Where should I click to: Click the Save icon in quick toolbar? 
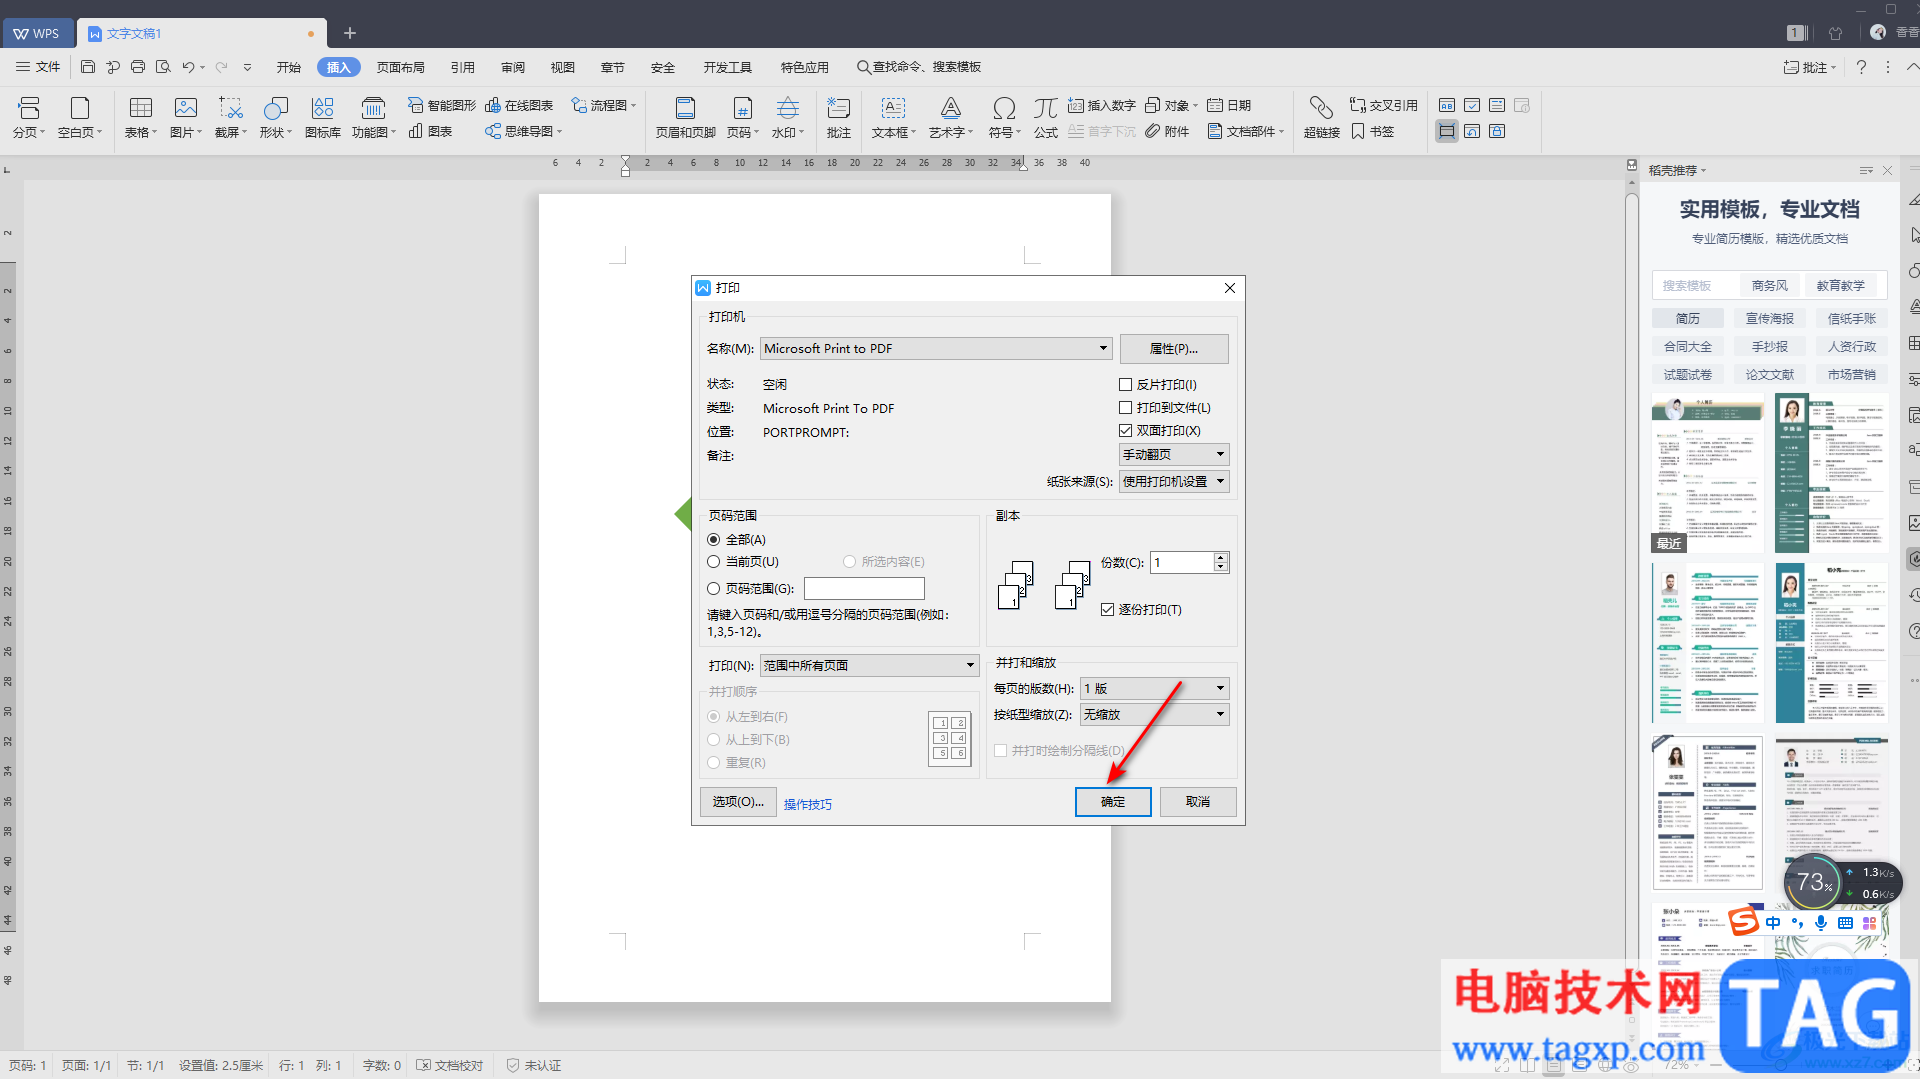[x=88, y=67]
